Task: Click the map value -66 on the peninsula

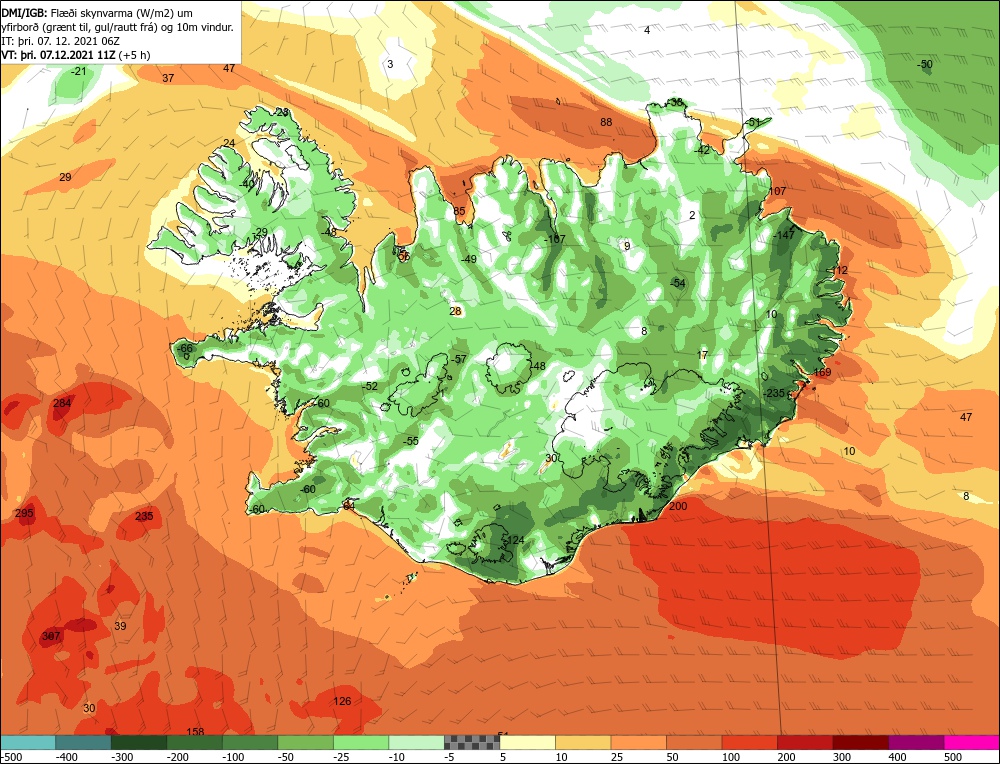Action: tap(185, 348)
